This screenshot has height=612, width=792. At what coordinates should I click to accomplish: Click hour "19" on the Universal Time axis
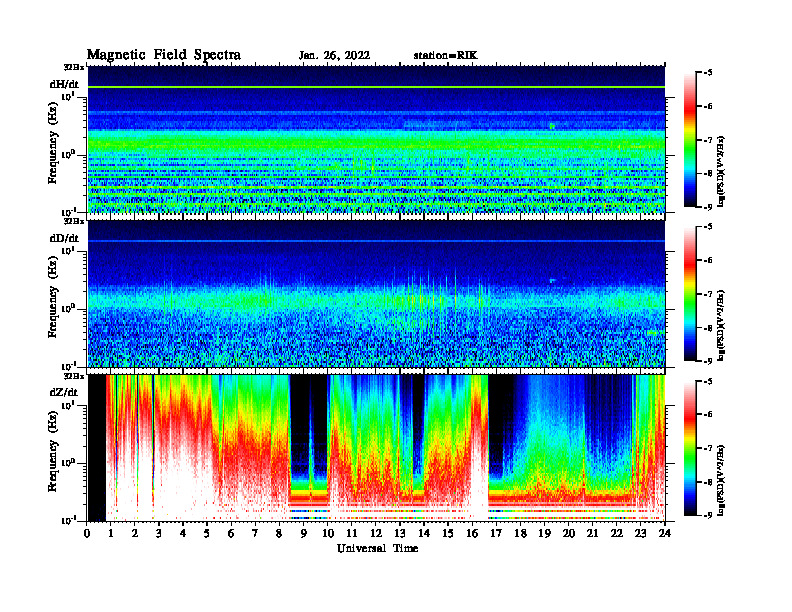(544, 534)
